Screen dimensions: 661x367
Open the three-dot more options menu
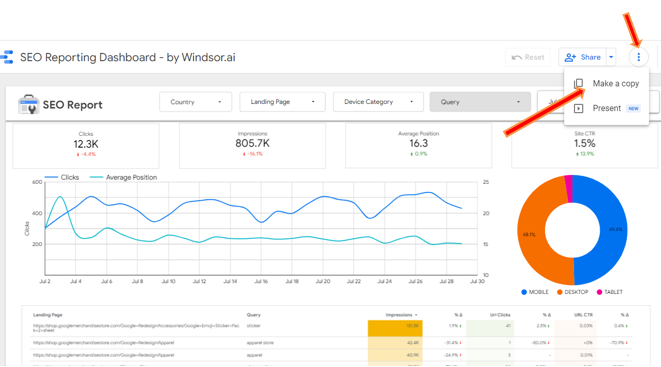coord(638,57)
